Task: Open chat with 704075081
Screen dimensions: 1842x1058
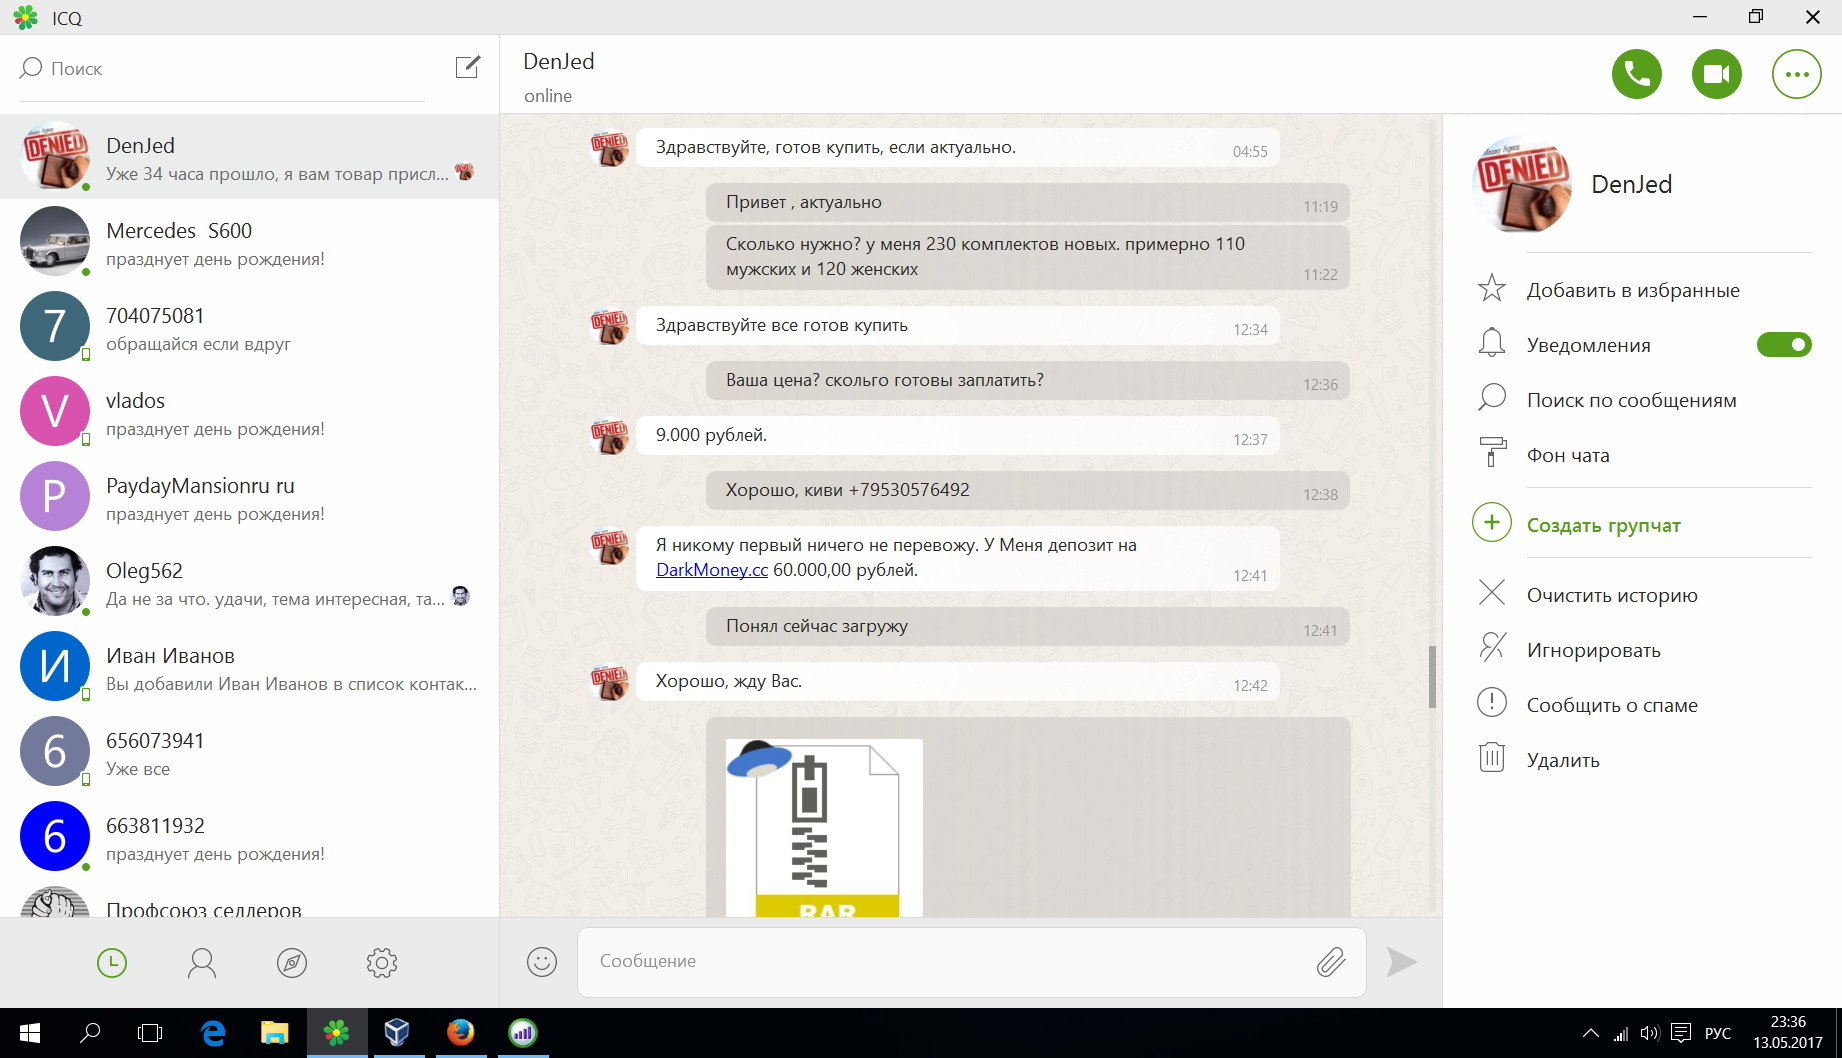Action: coord(250,327)
